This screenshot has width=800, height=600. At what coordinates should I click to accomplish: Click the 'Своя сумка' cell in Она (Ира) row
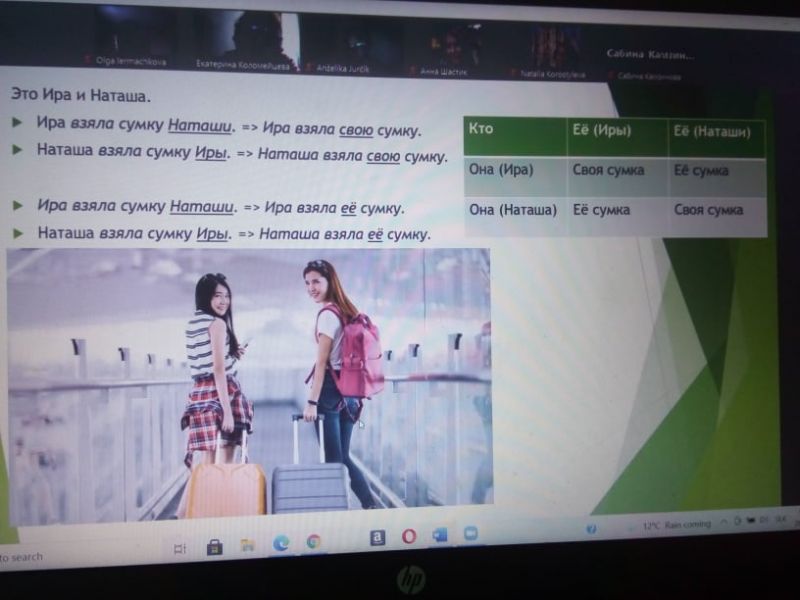616,171
